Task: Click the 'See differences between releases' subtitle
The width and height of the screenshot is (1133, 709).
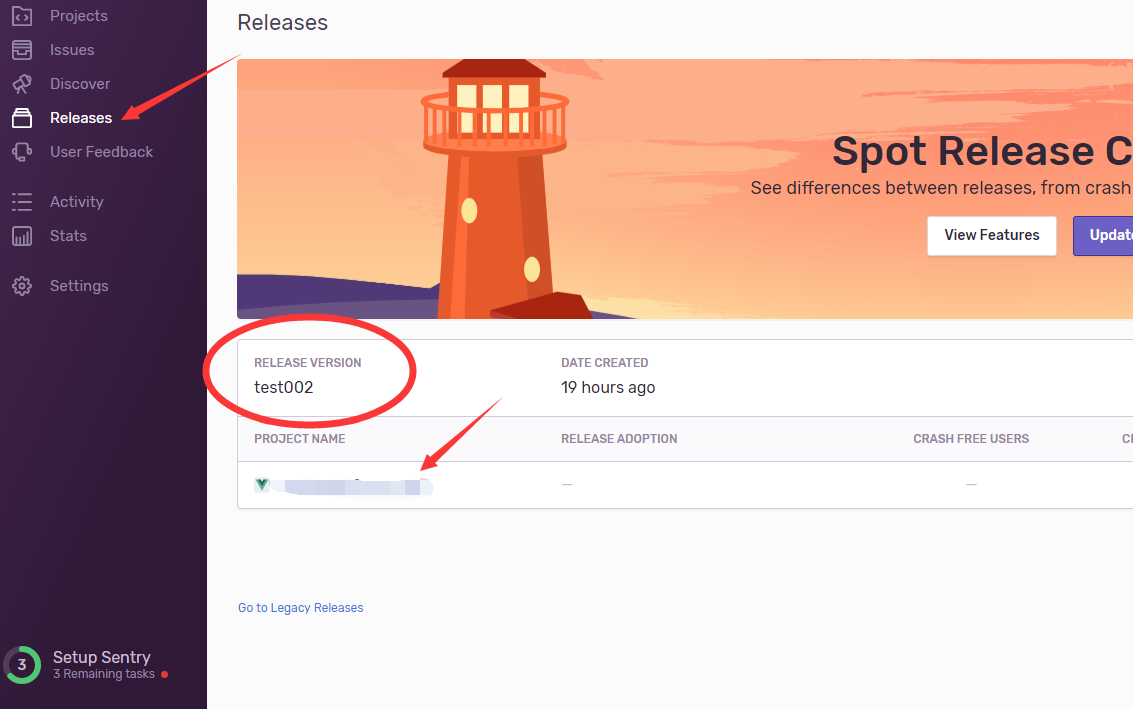Action: (942, 188)
